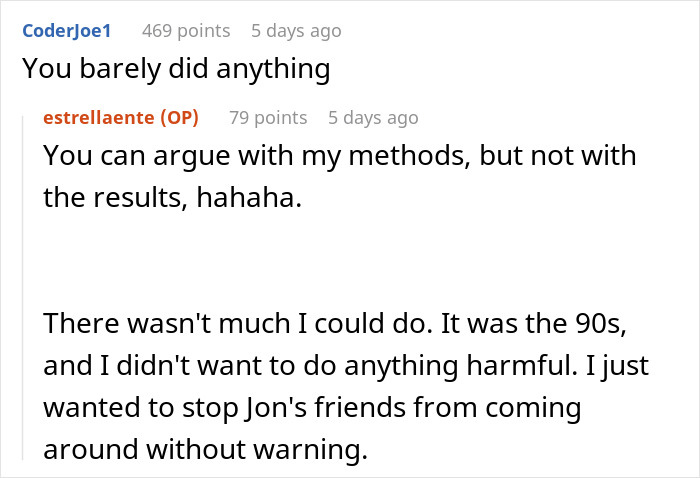
Task: Click the last line "around without warning."
Action: [x=205, y=449]
